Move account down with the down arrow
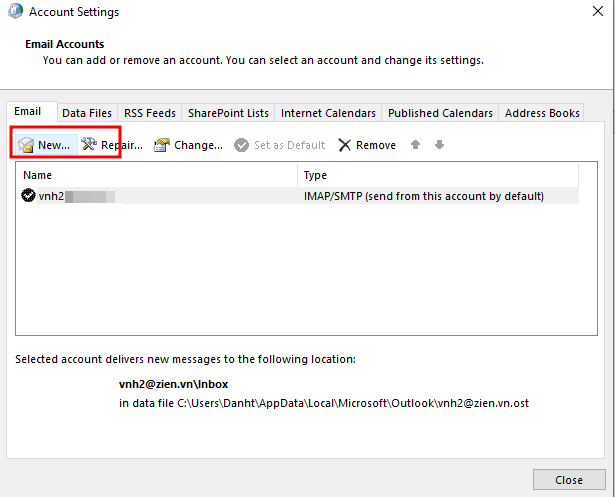615x497 pixels. [x=439, y=145]
